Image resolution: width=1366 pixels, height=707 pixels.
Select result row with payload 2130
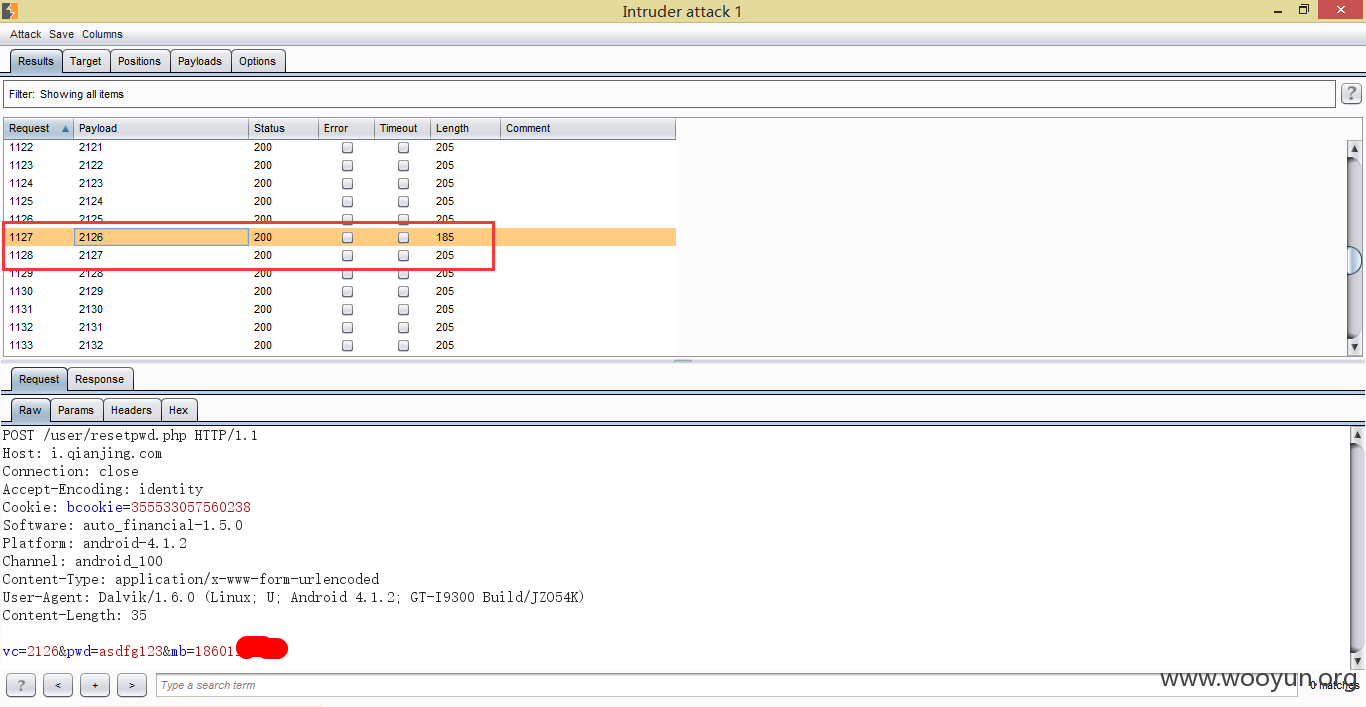tap(339, 309)
